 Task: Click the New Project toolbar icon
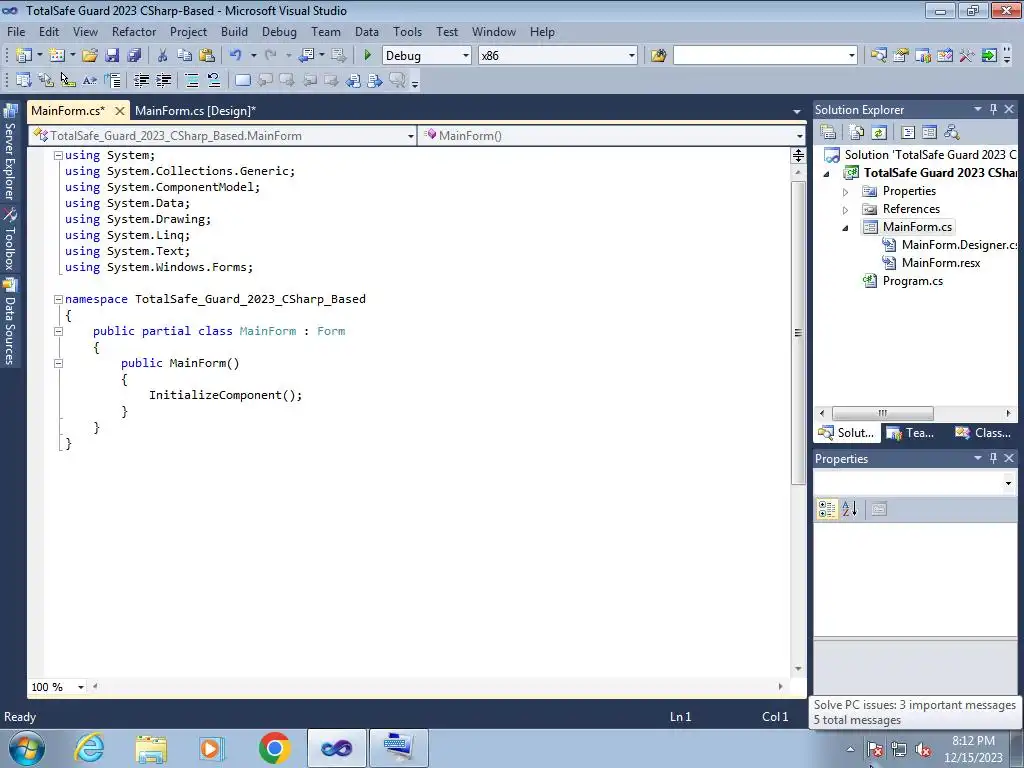point(24,56)
